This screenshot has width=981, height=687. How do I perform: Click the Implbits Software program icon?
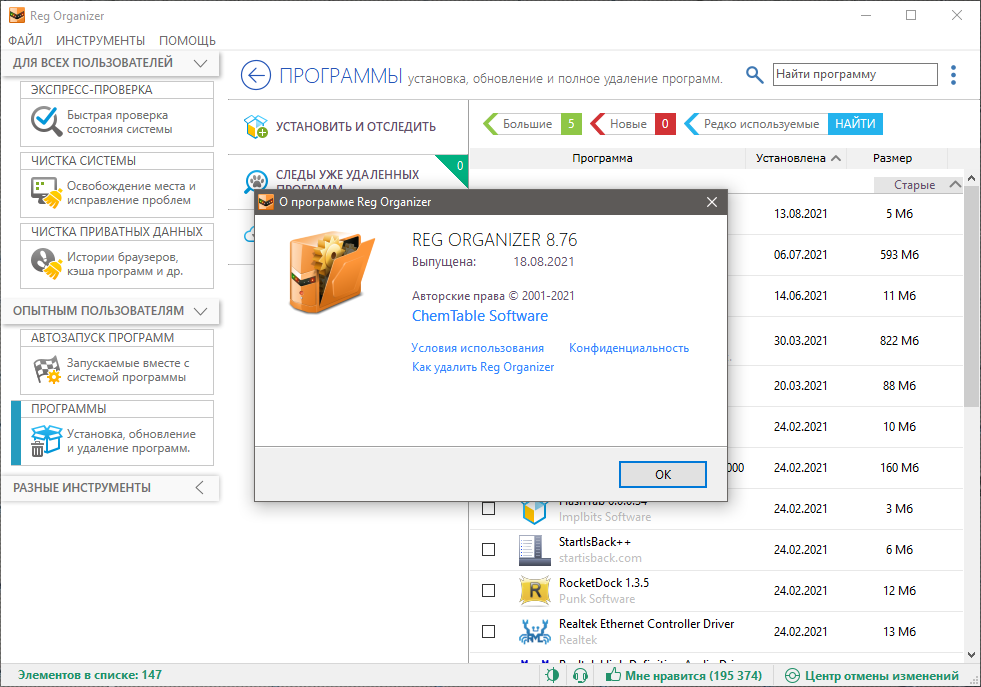pos(534,512)
